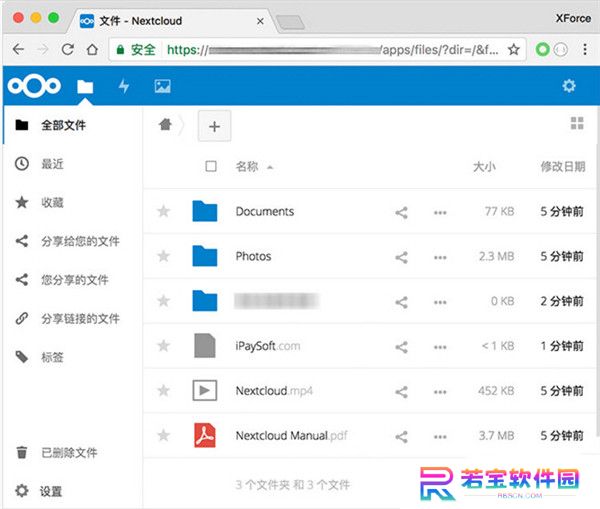Sort files by 大小 column header
600x509 pixels.
coord(484,166)
